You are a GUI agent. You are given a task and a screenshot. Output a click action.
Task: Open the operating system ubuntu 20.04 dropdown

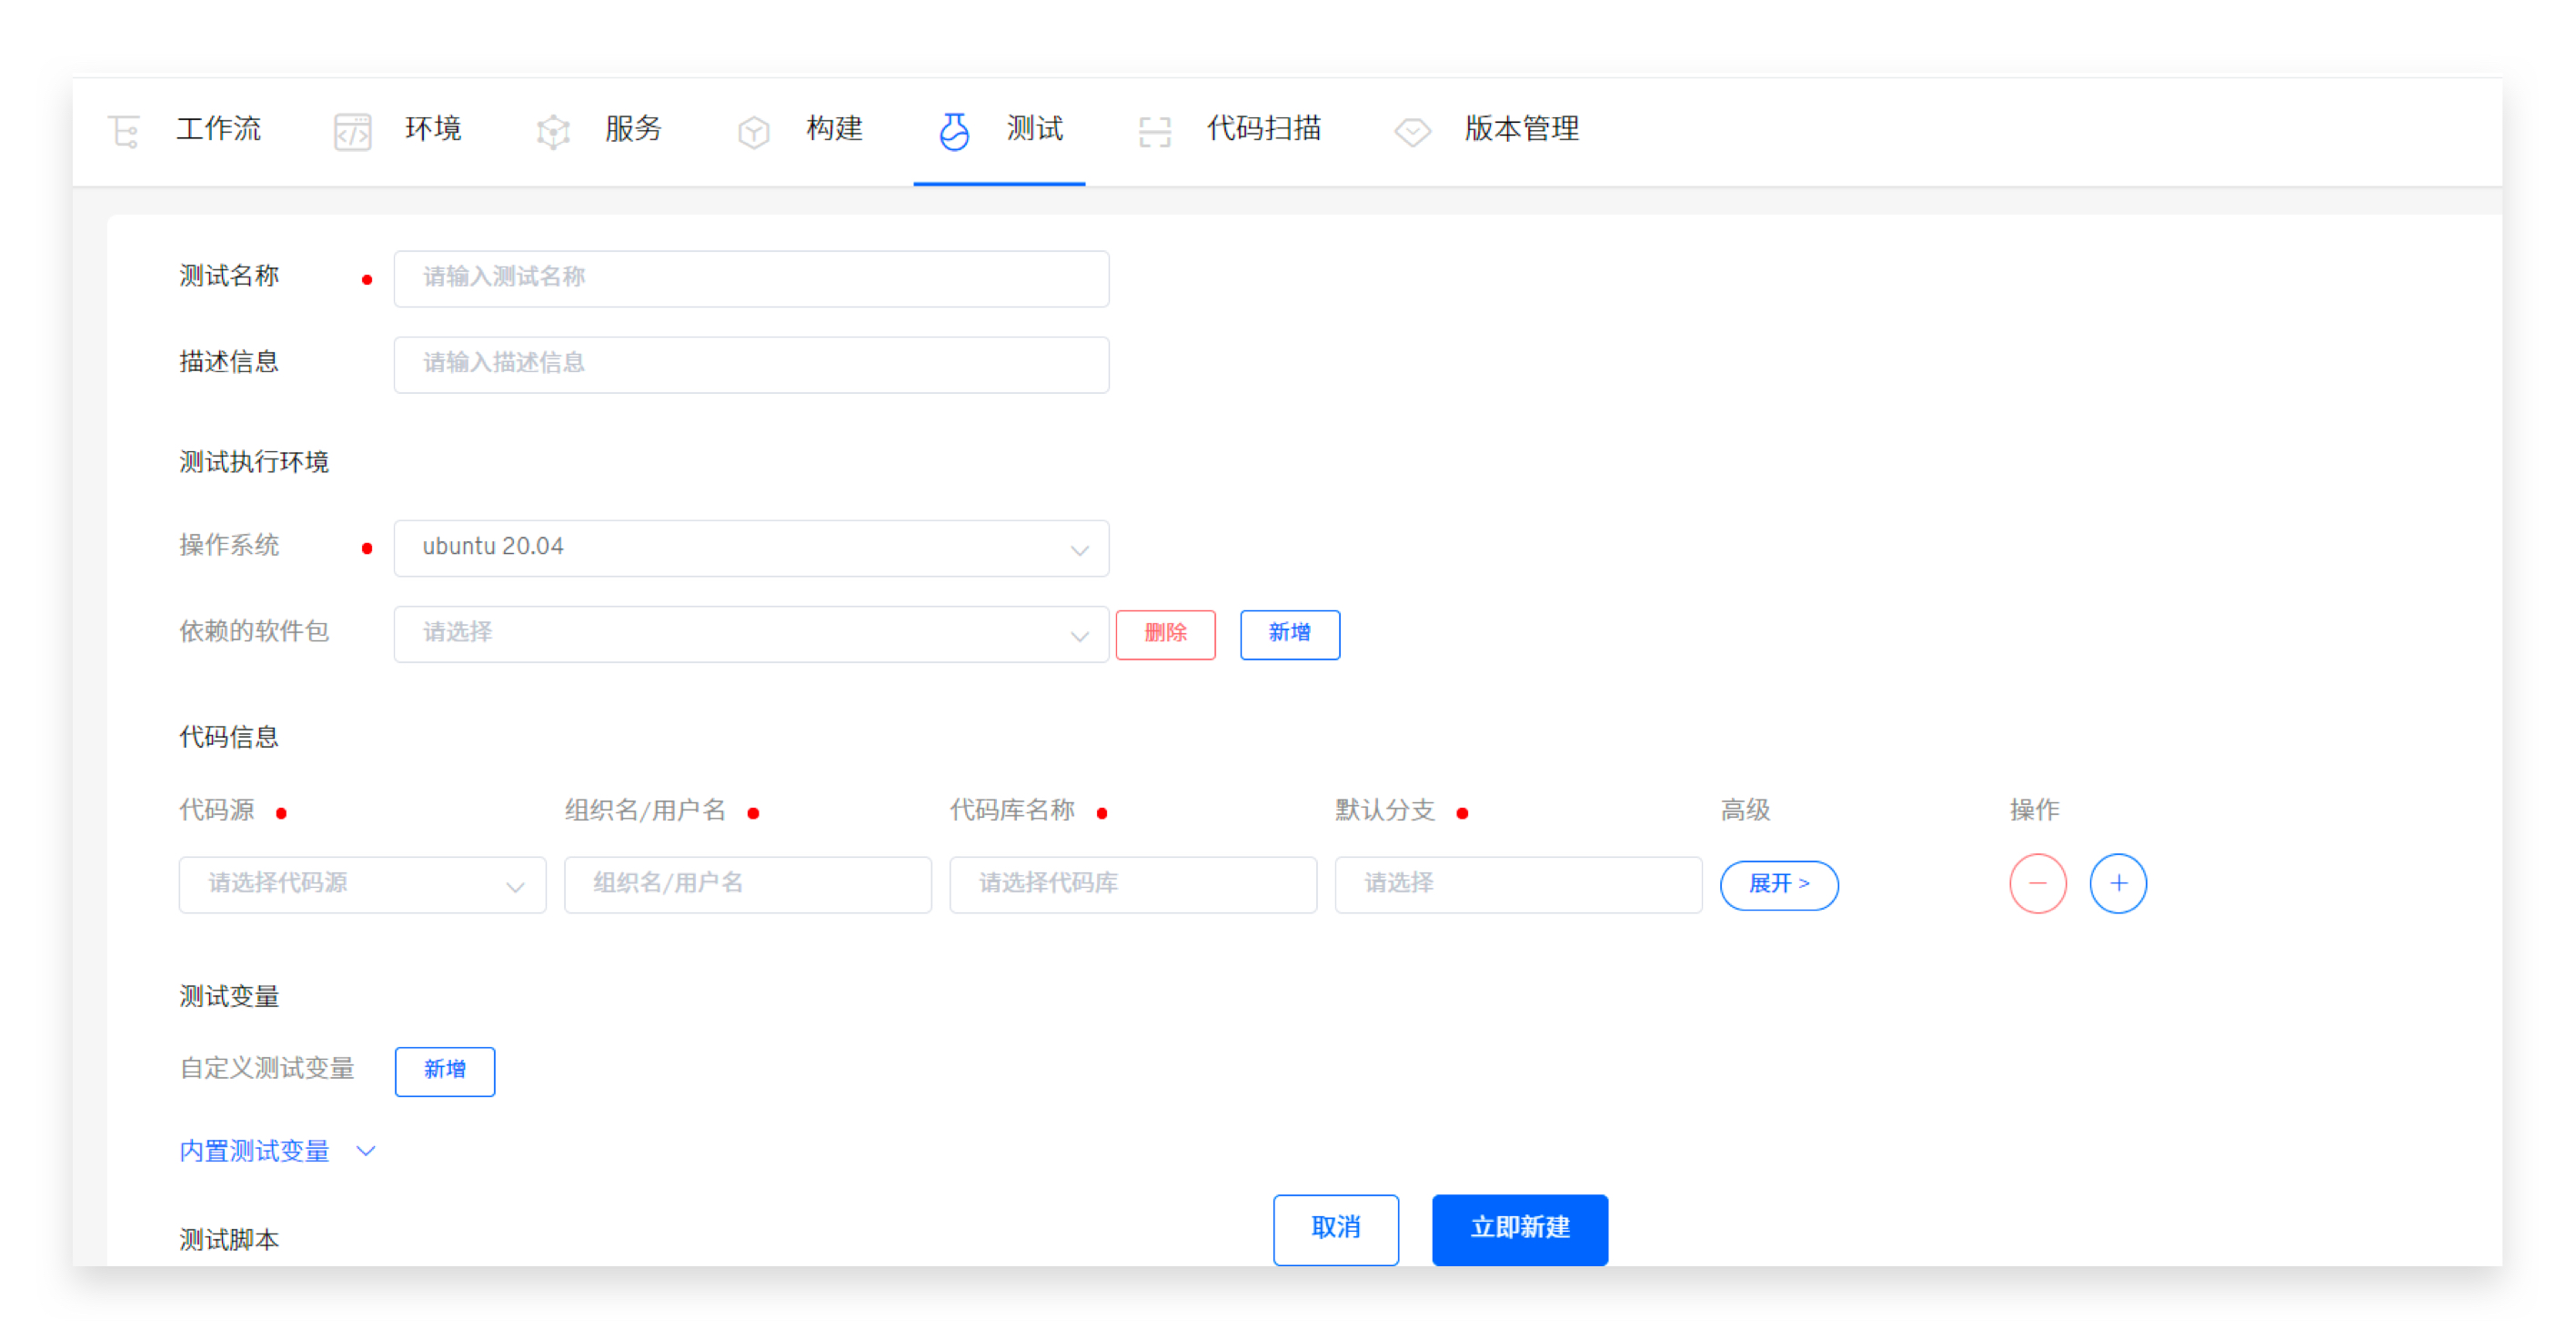[x=750, y=547]
